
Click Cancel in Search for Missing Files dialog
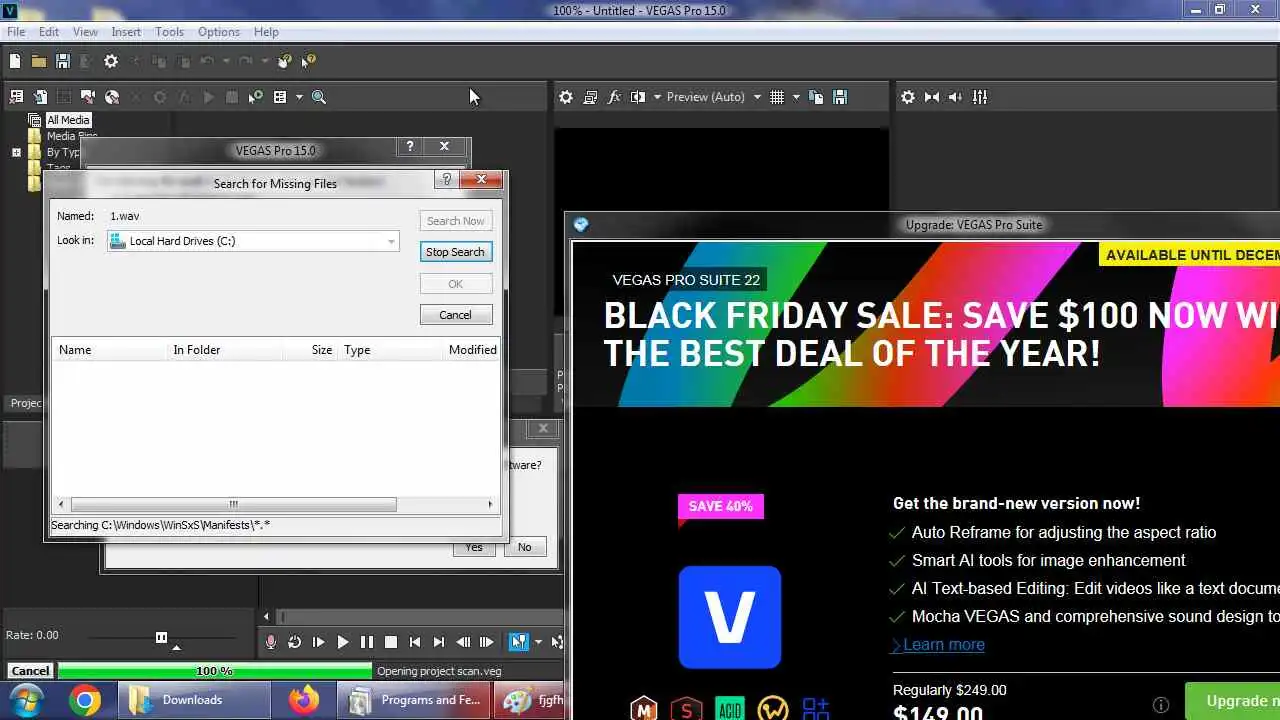coord(455,315)
